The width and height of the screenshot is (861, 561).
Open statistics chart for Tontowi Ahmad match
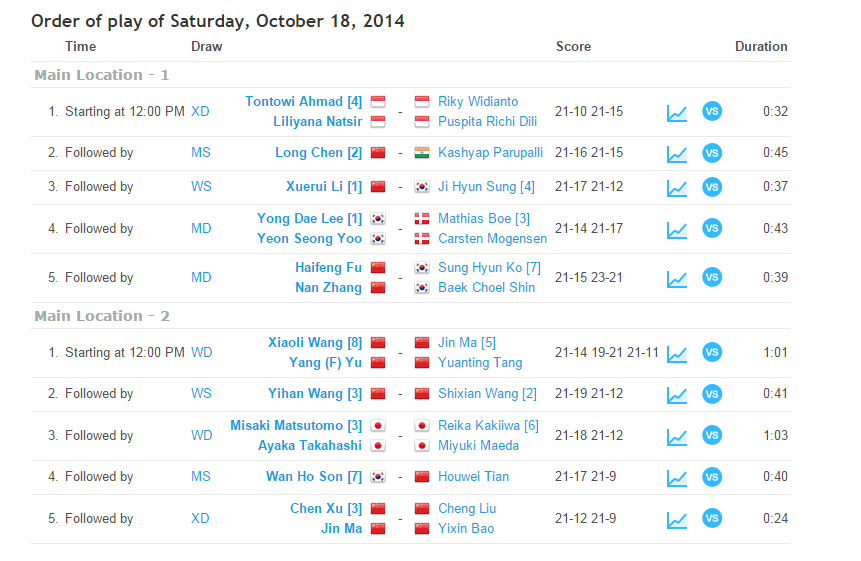click(677, 112)
